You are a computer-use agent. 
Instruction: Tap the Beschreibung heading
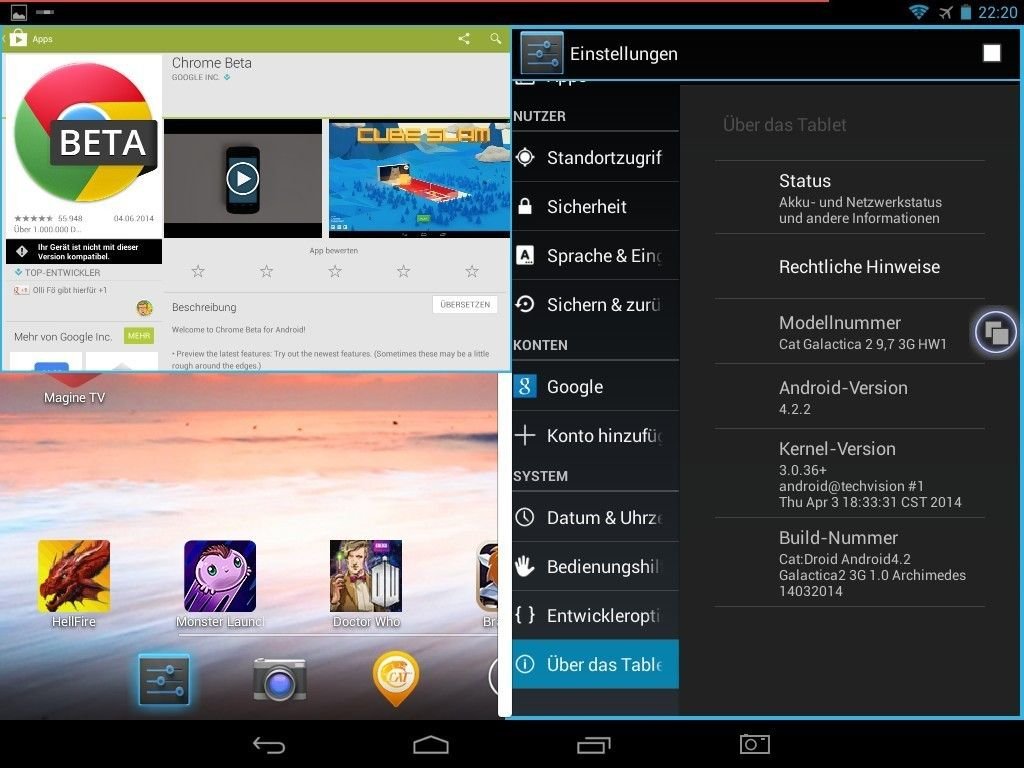[x=204, y=307]
